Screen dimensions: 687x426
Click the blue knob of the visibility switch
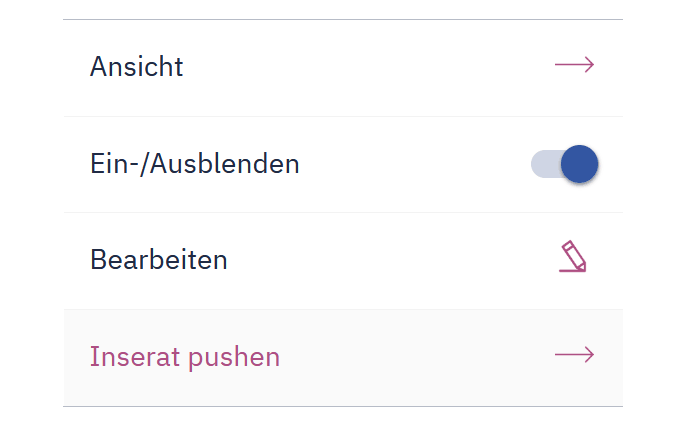579,164
